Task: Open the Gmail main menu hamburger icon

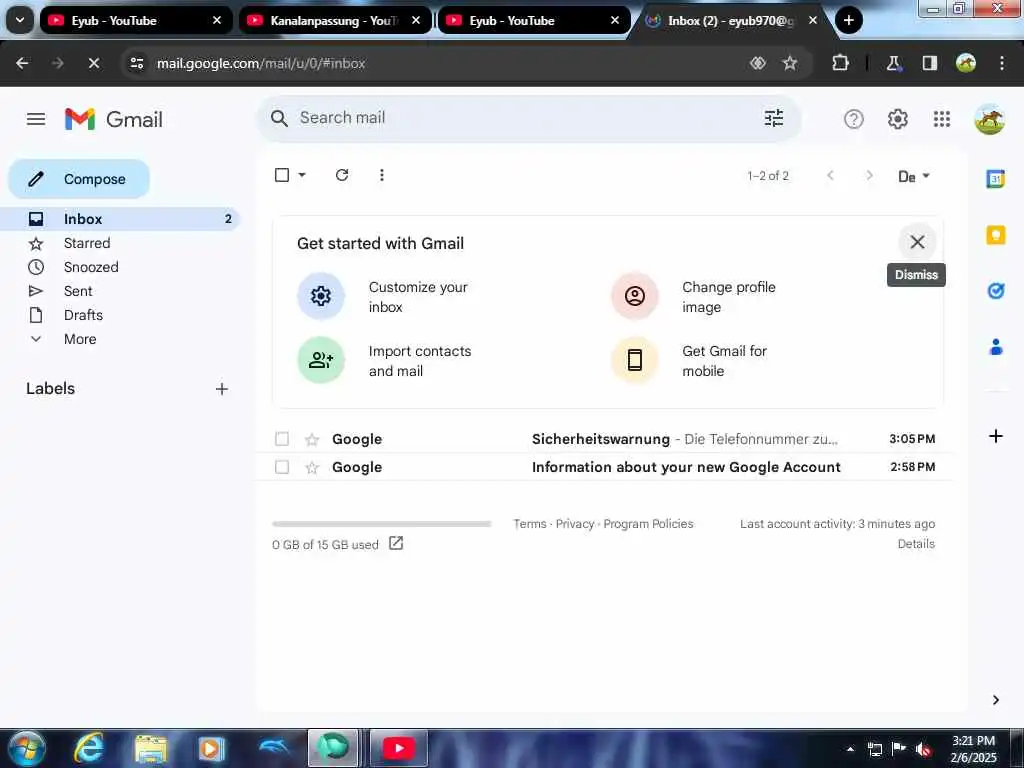Action: pyautogui.click(x=36, y=119)
